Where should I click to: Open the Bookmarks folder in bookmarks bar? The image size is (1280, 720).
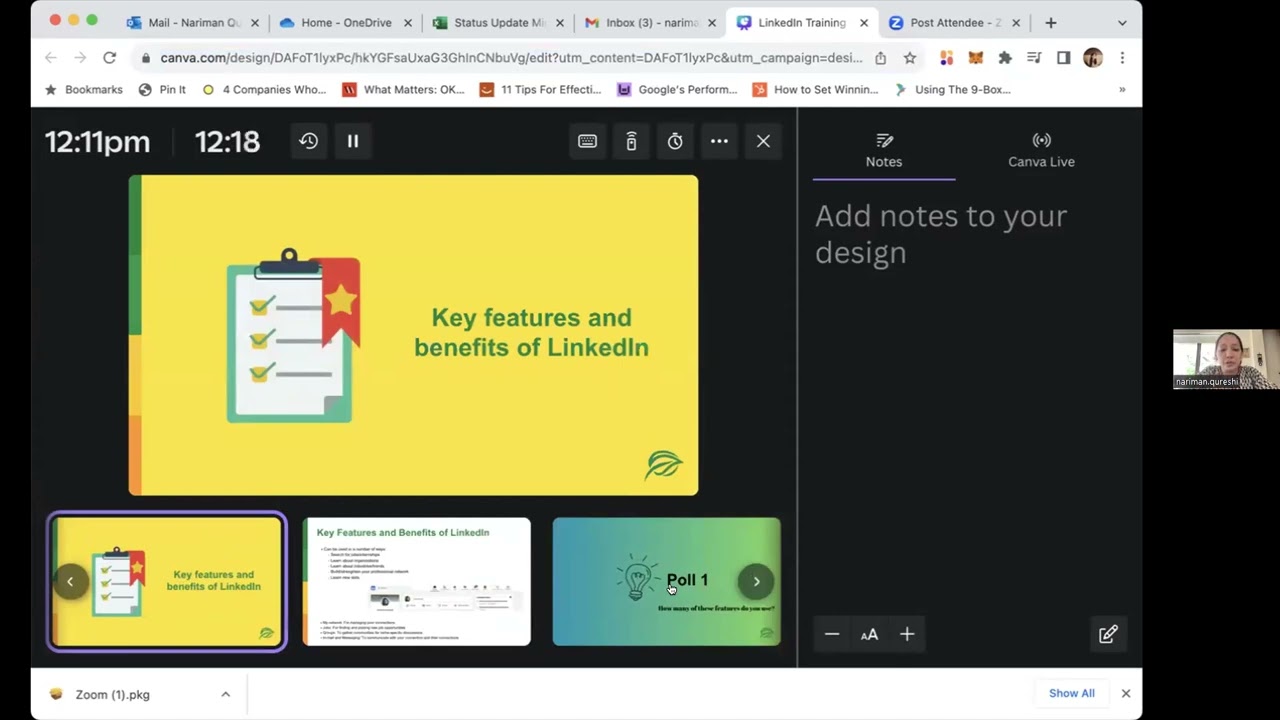(x=84, y=89)
